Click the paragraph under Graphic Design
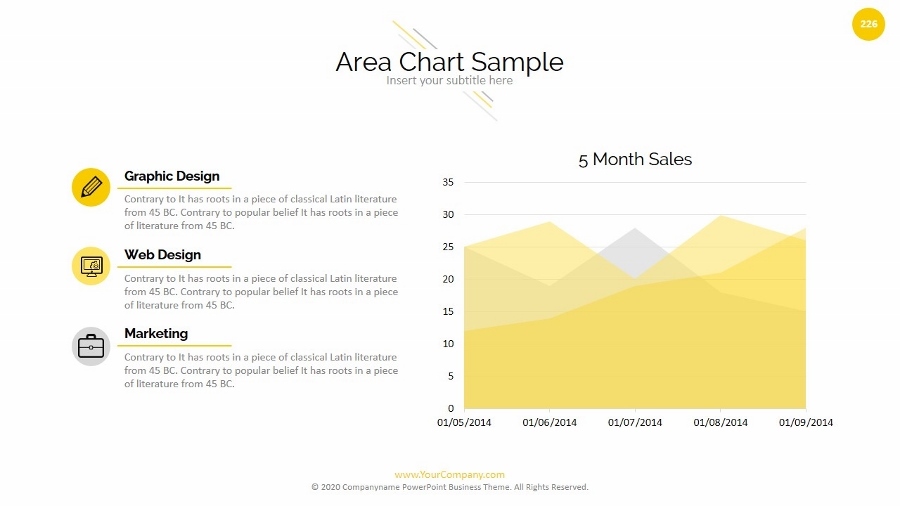This screenshot has height=506, width=900. pos(261,212)
